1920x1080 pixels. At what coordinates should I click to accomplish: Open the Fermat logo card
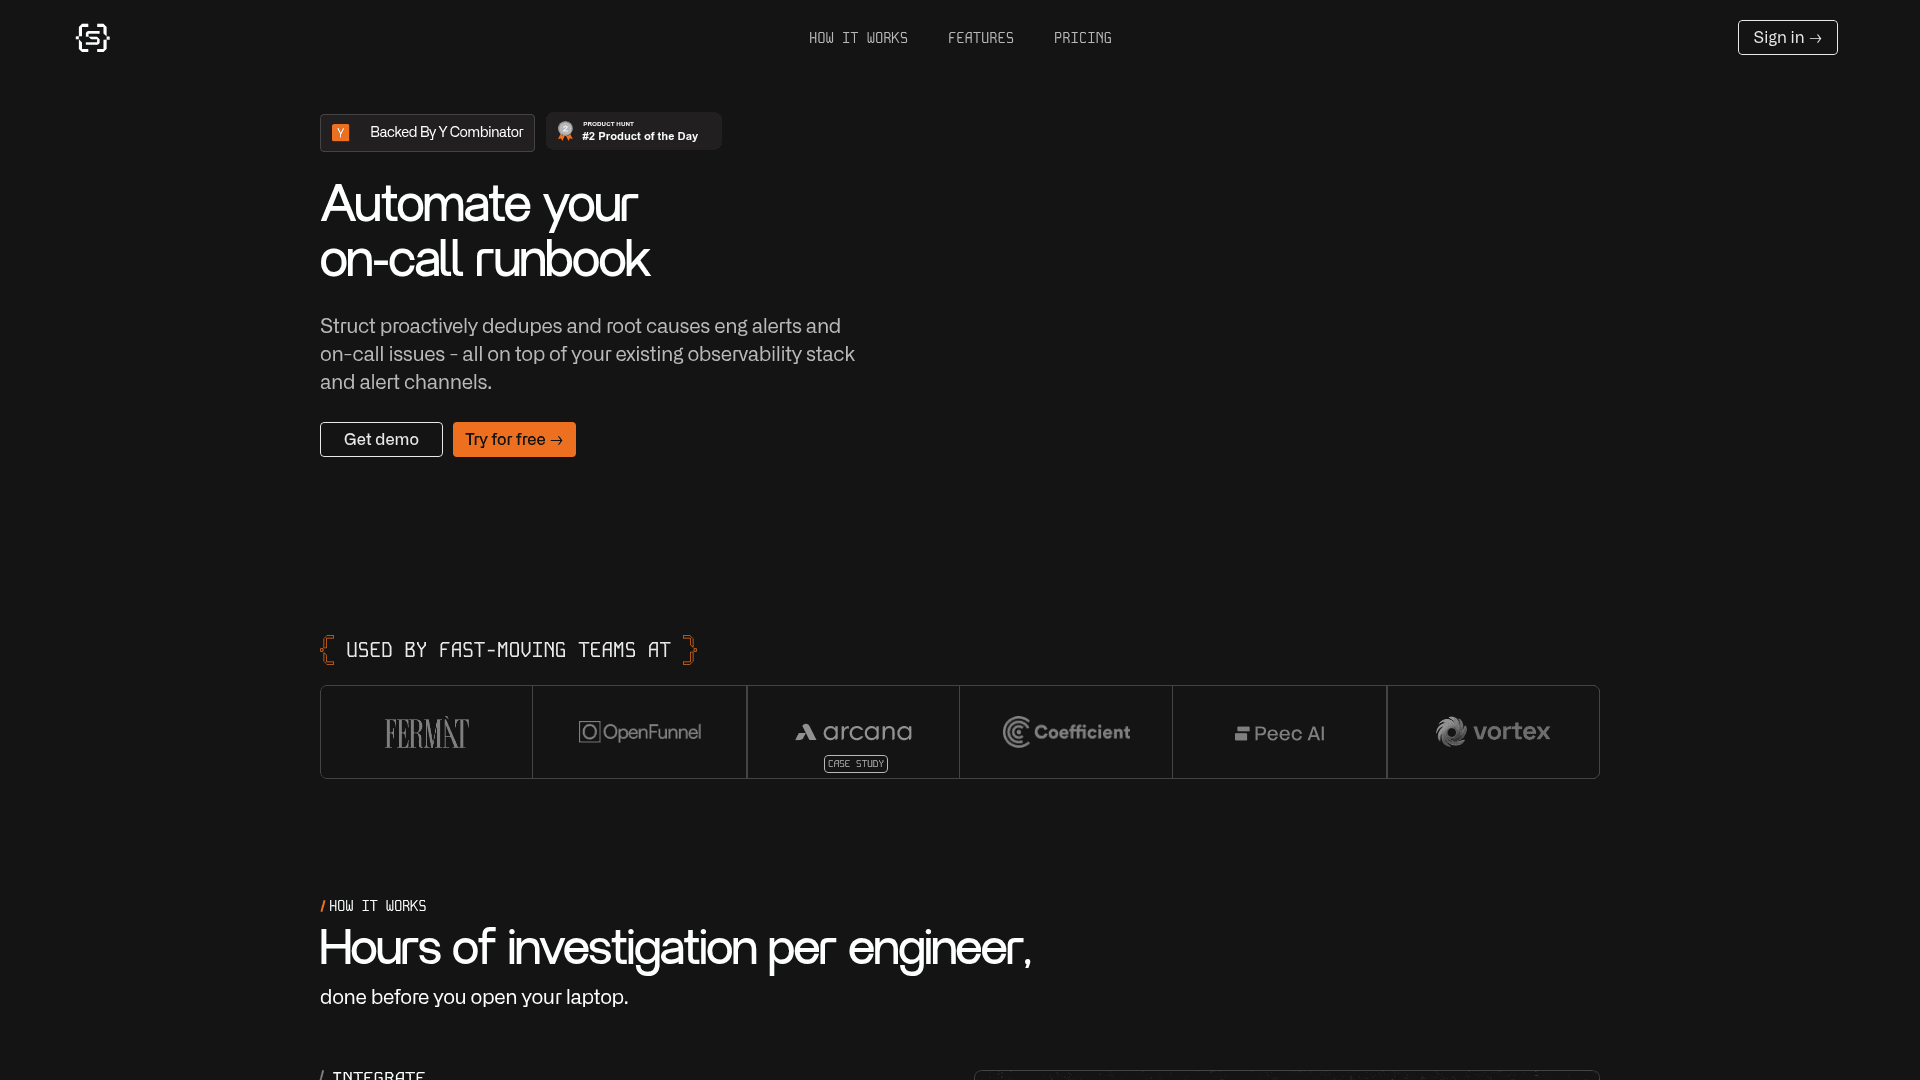click(426, 732)
